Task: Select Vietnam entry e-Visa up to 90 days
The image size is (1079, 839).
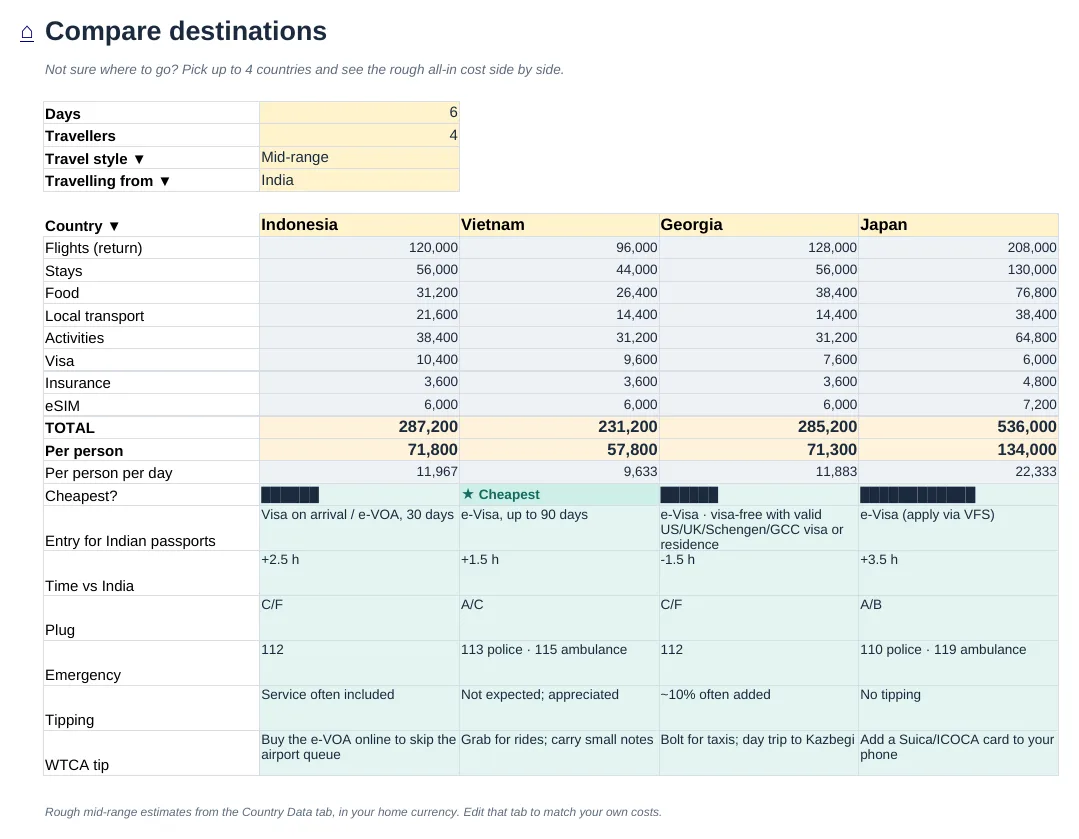Action: tap(559, 529)
